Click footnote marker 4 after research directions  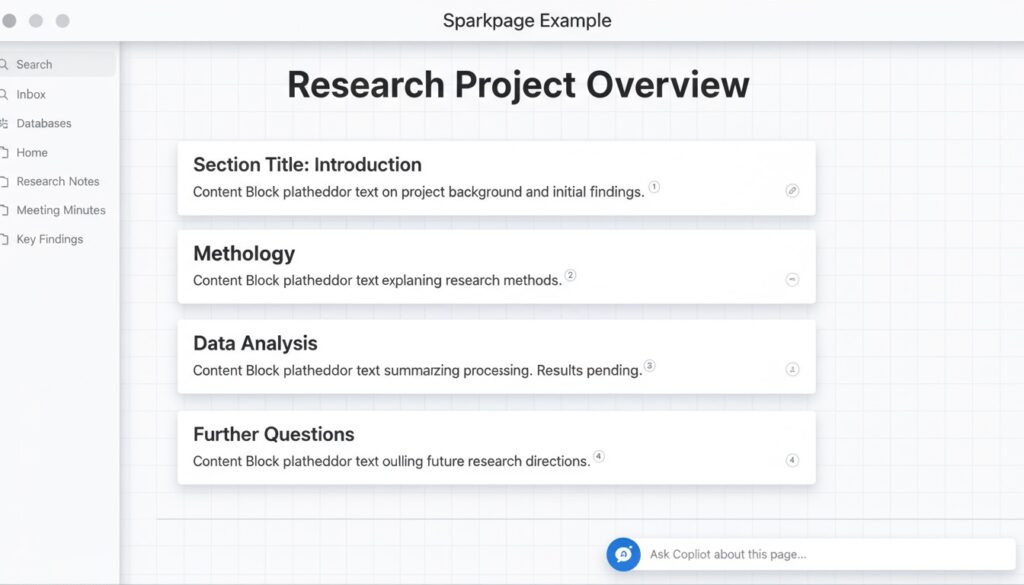[599, 456]
